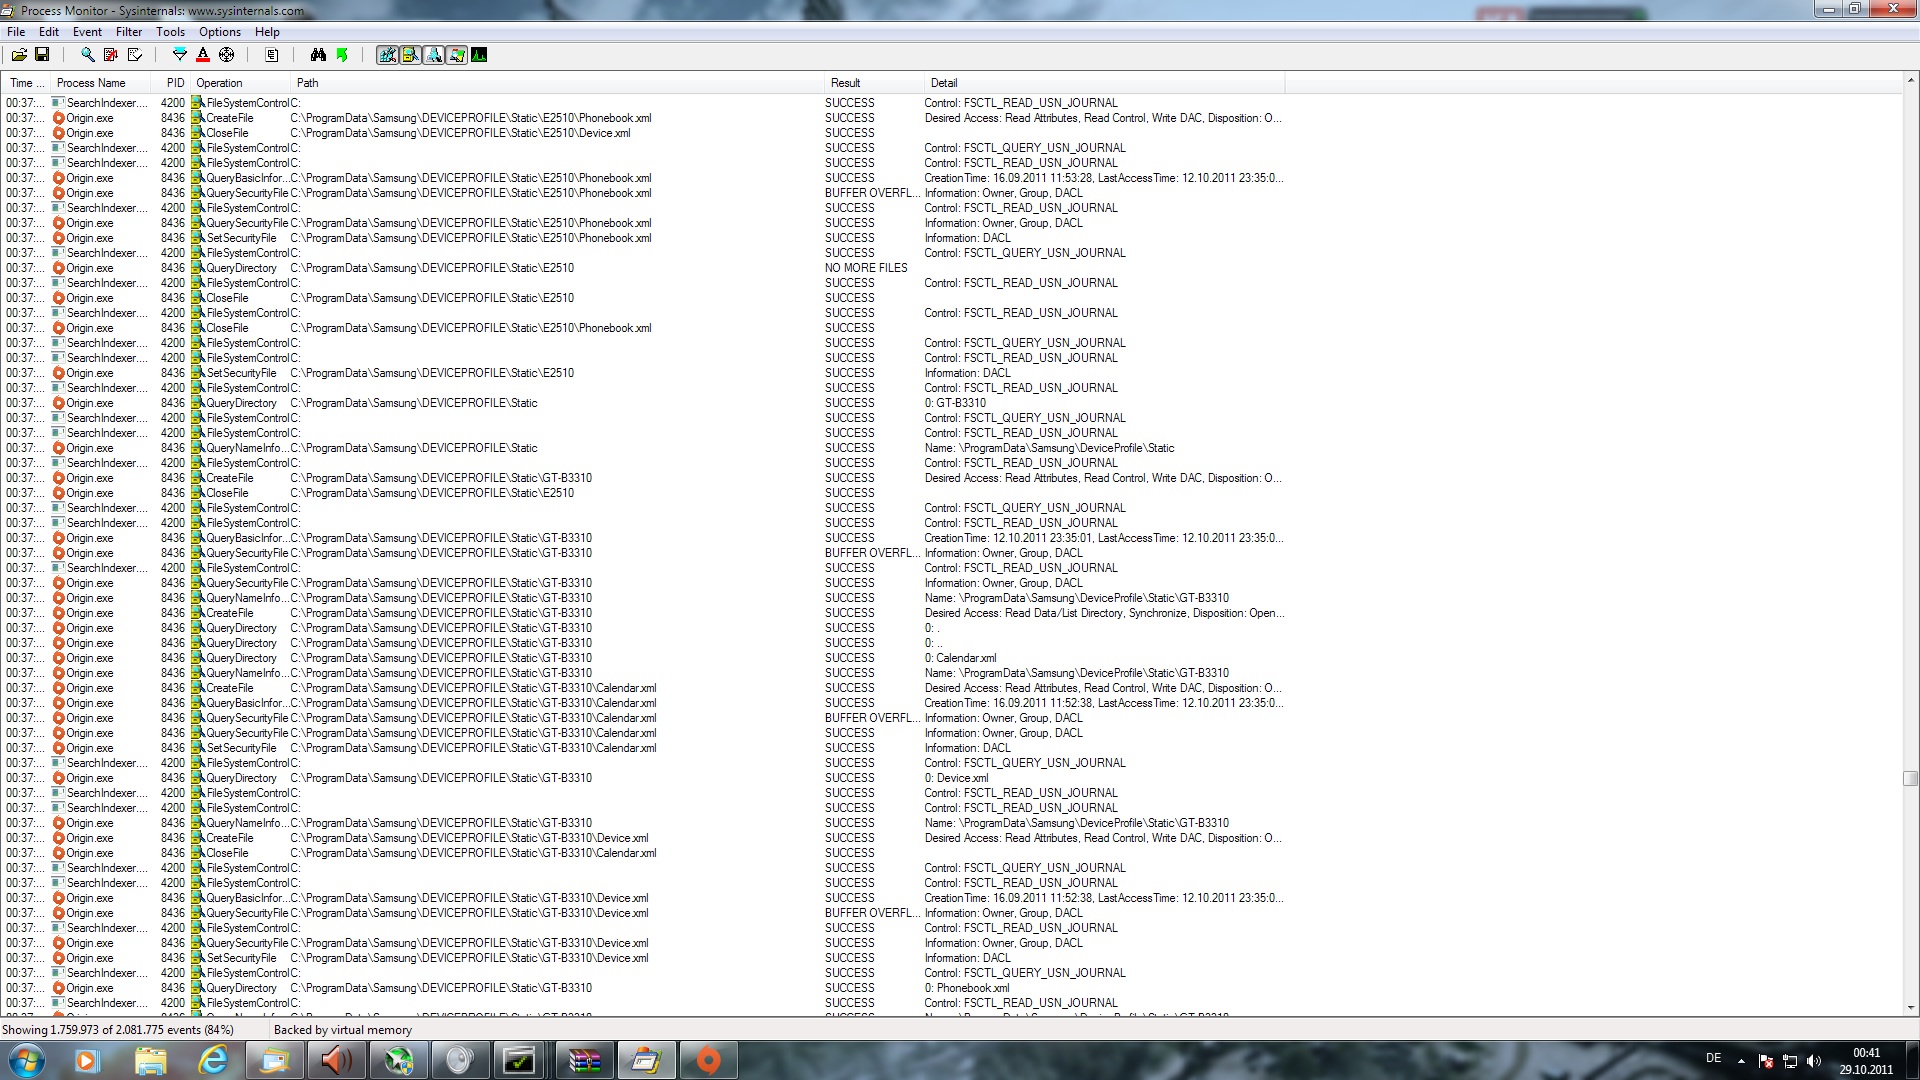1920x1080 pixels.
Task: Open the Windows Live Mail taskbar icon
Action: point(274,1060)
